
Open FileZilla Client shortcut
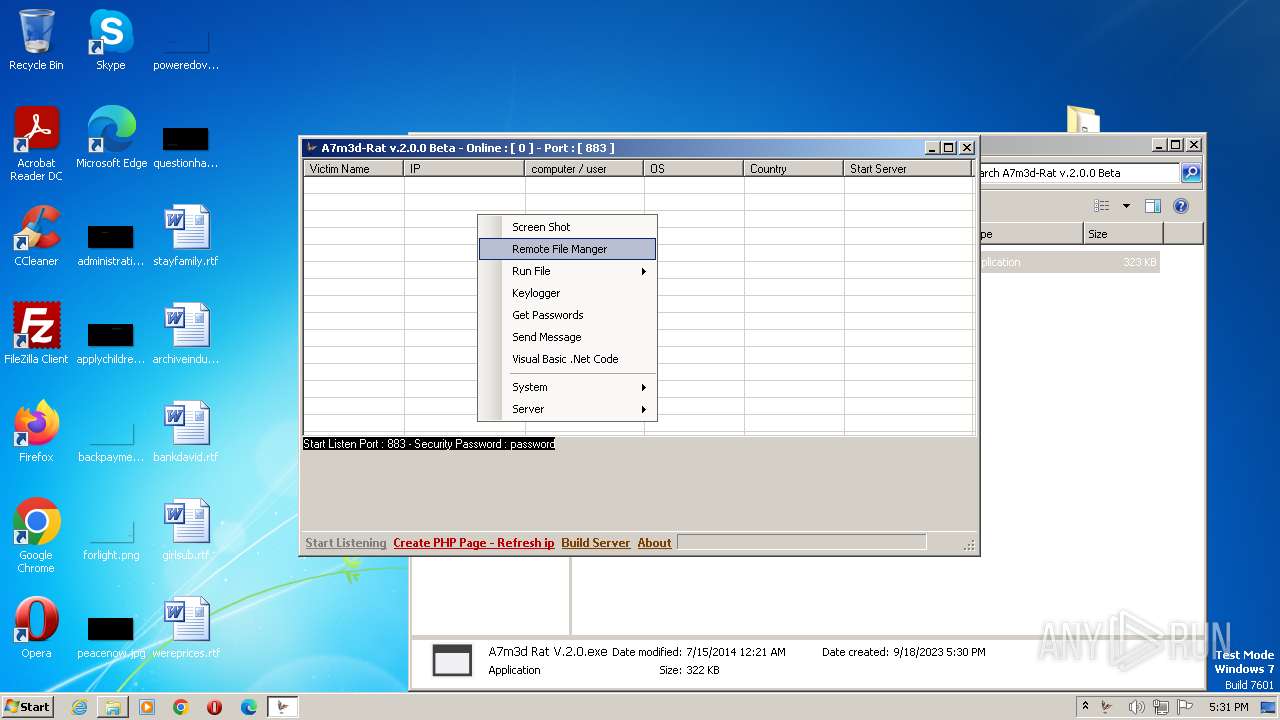[x=36, y=334]
